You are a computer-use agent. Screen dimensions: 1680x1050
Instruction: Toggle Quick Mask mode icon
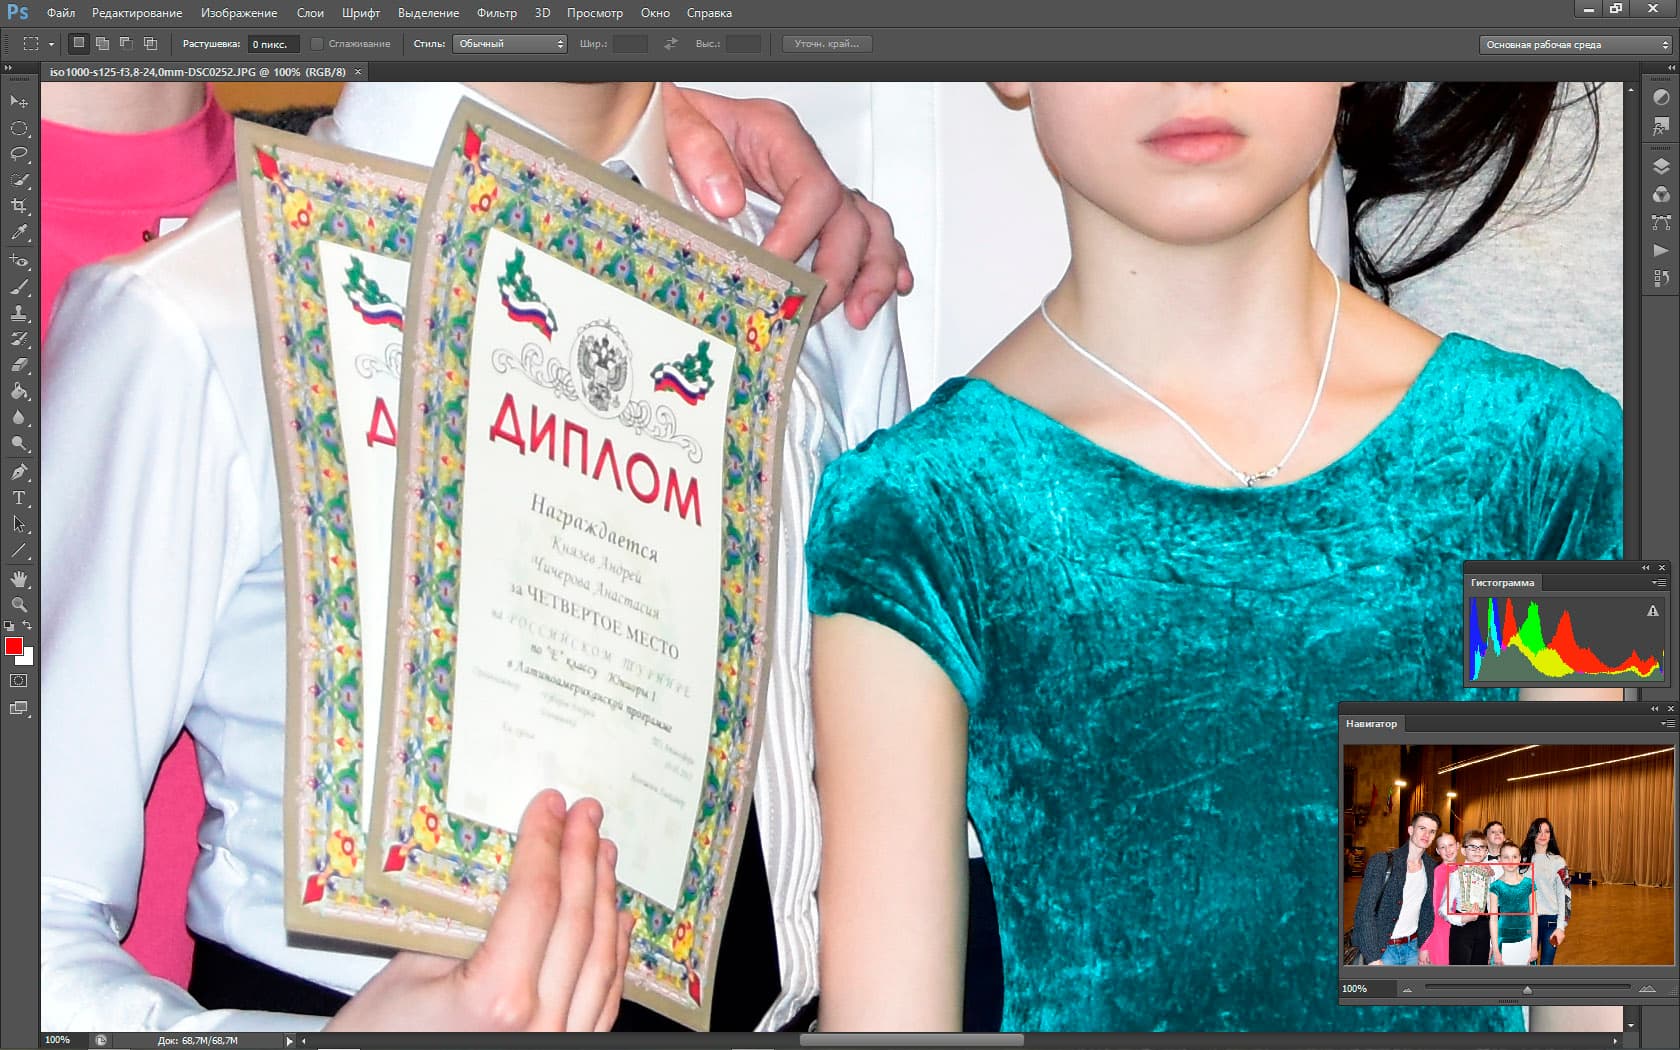pyautogui.click(x=19, y=681)
